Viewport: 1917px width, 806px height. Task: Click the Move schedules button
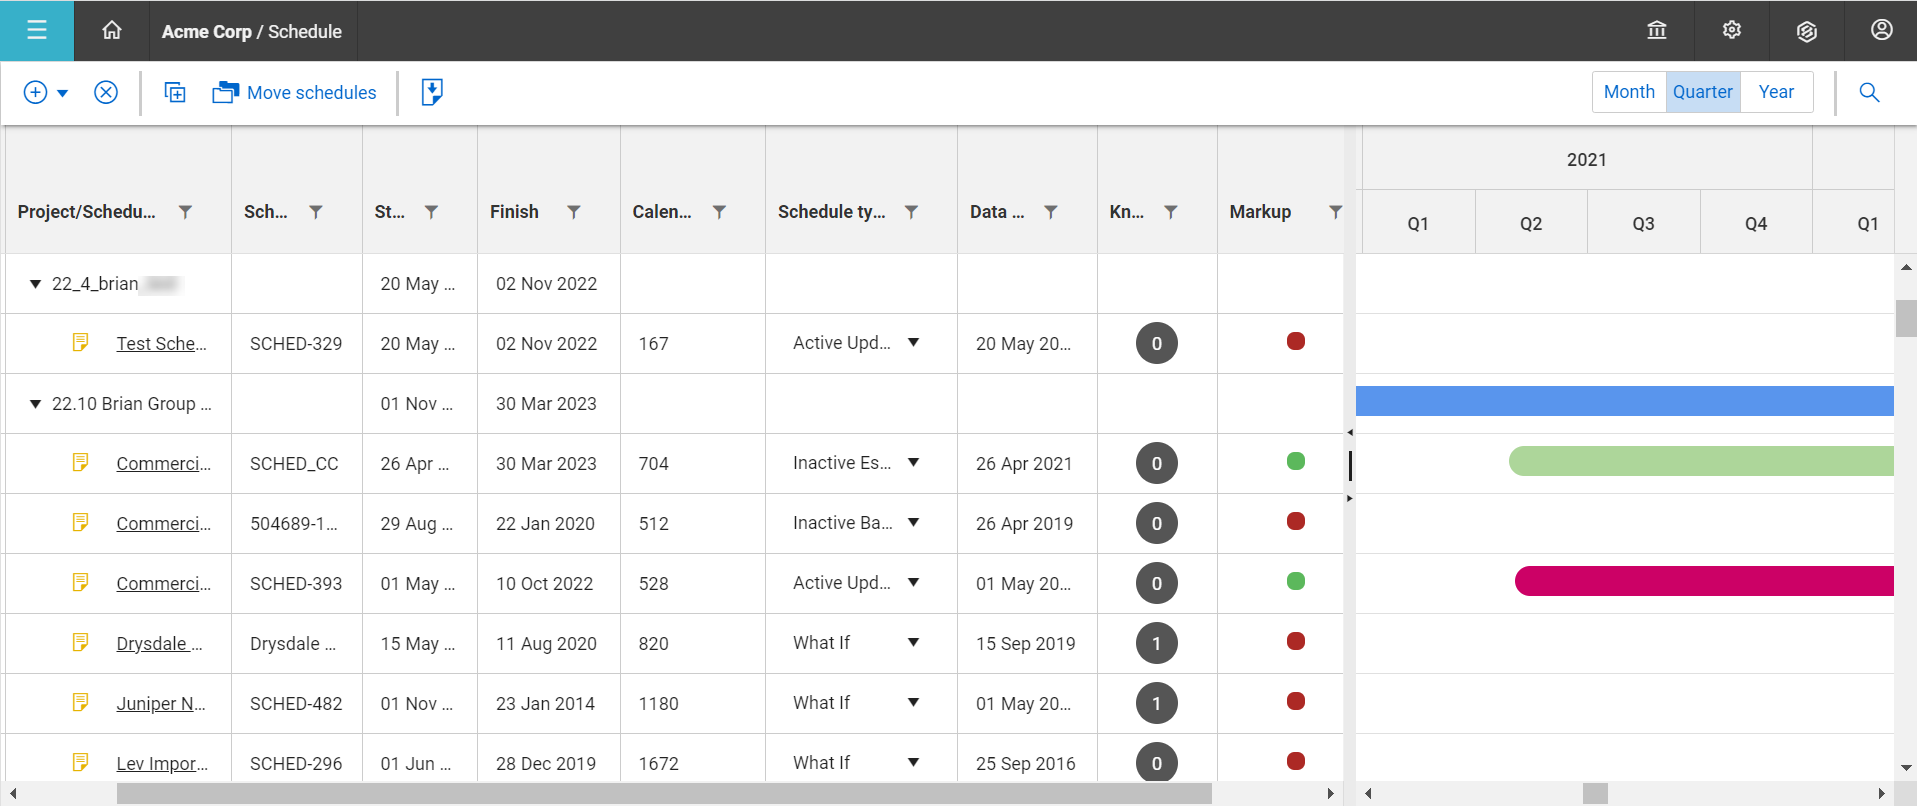tap(295, 93)
